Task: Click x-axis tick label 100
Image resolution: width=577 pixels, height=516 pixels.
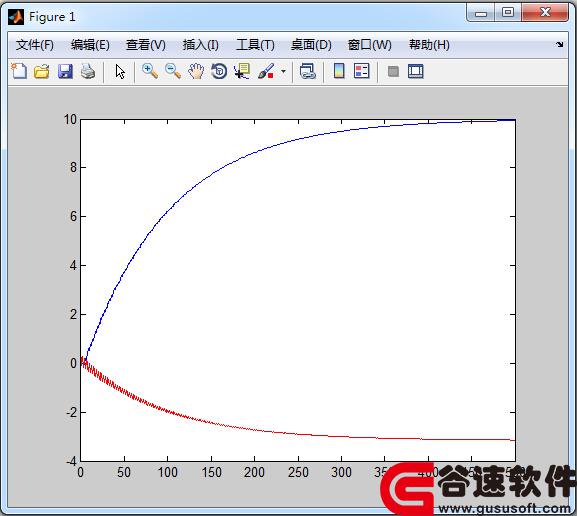Action: pyautogui.click(x=168, y=473)
